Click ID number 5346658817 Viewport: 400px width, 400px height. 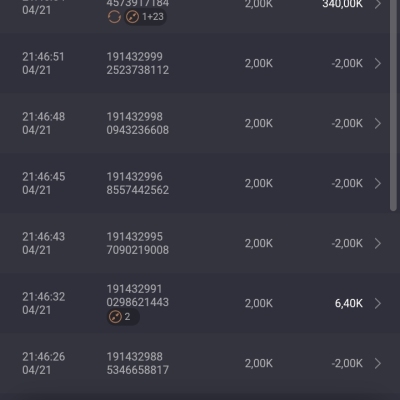(138, 370)
